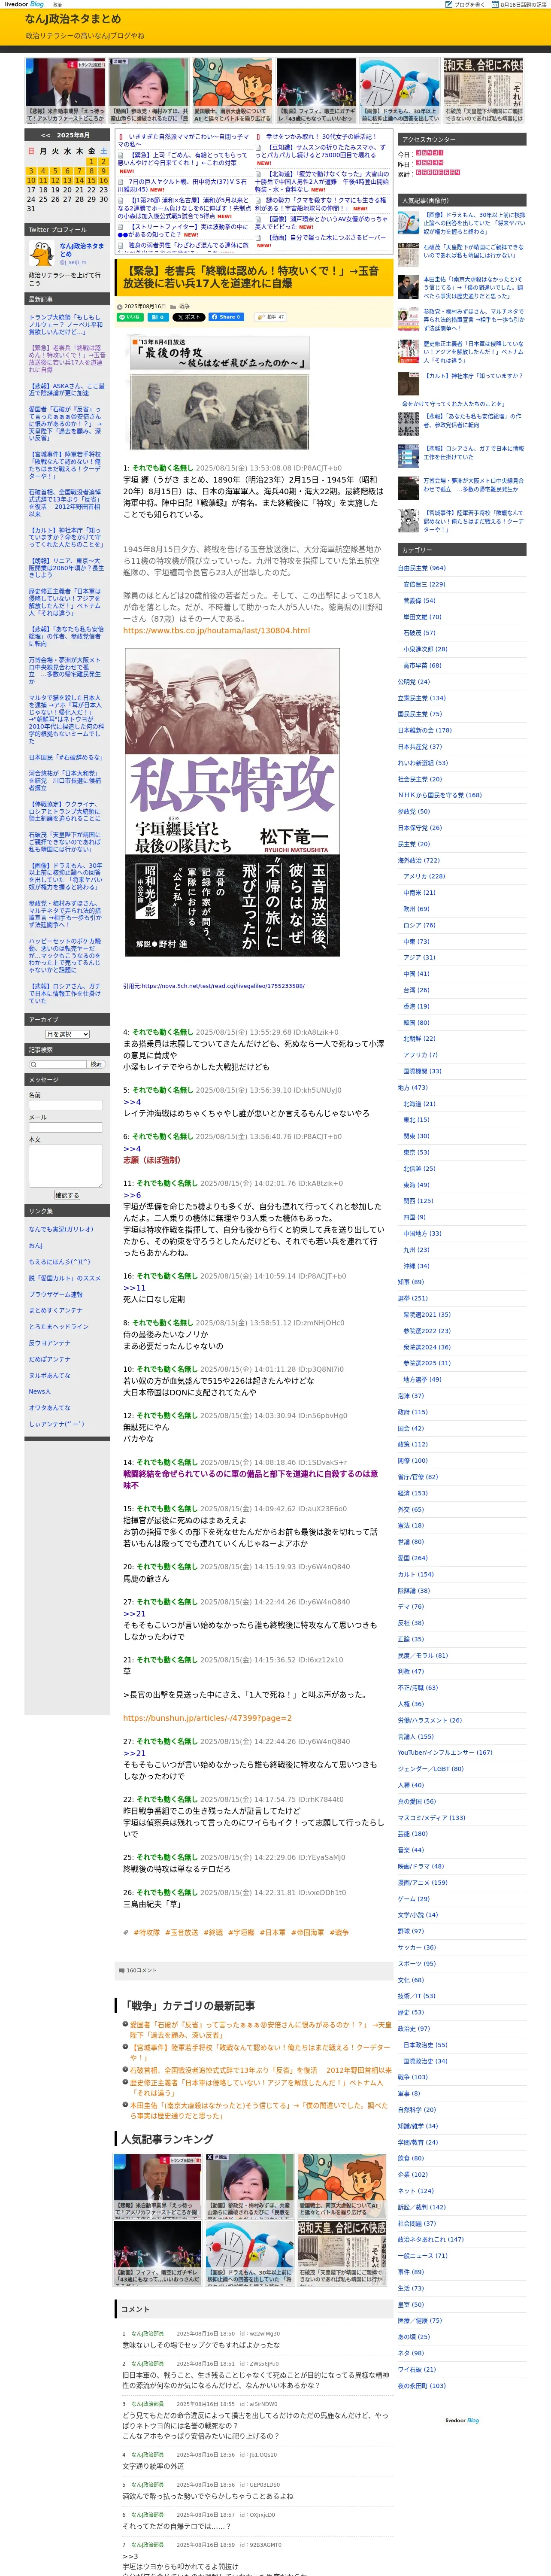The image size is (551, 2576).
Task: Click the 本文 message textarea
Action: (x=66, y=1166)
